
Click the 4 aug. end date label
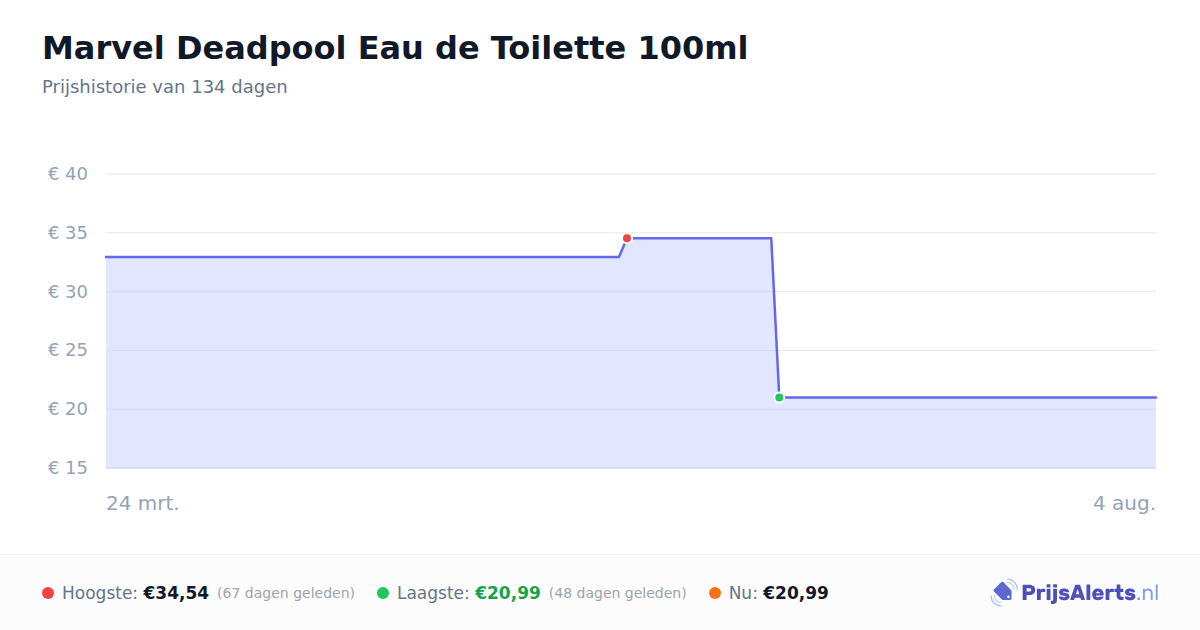click(x=1124, y=503)
